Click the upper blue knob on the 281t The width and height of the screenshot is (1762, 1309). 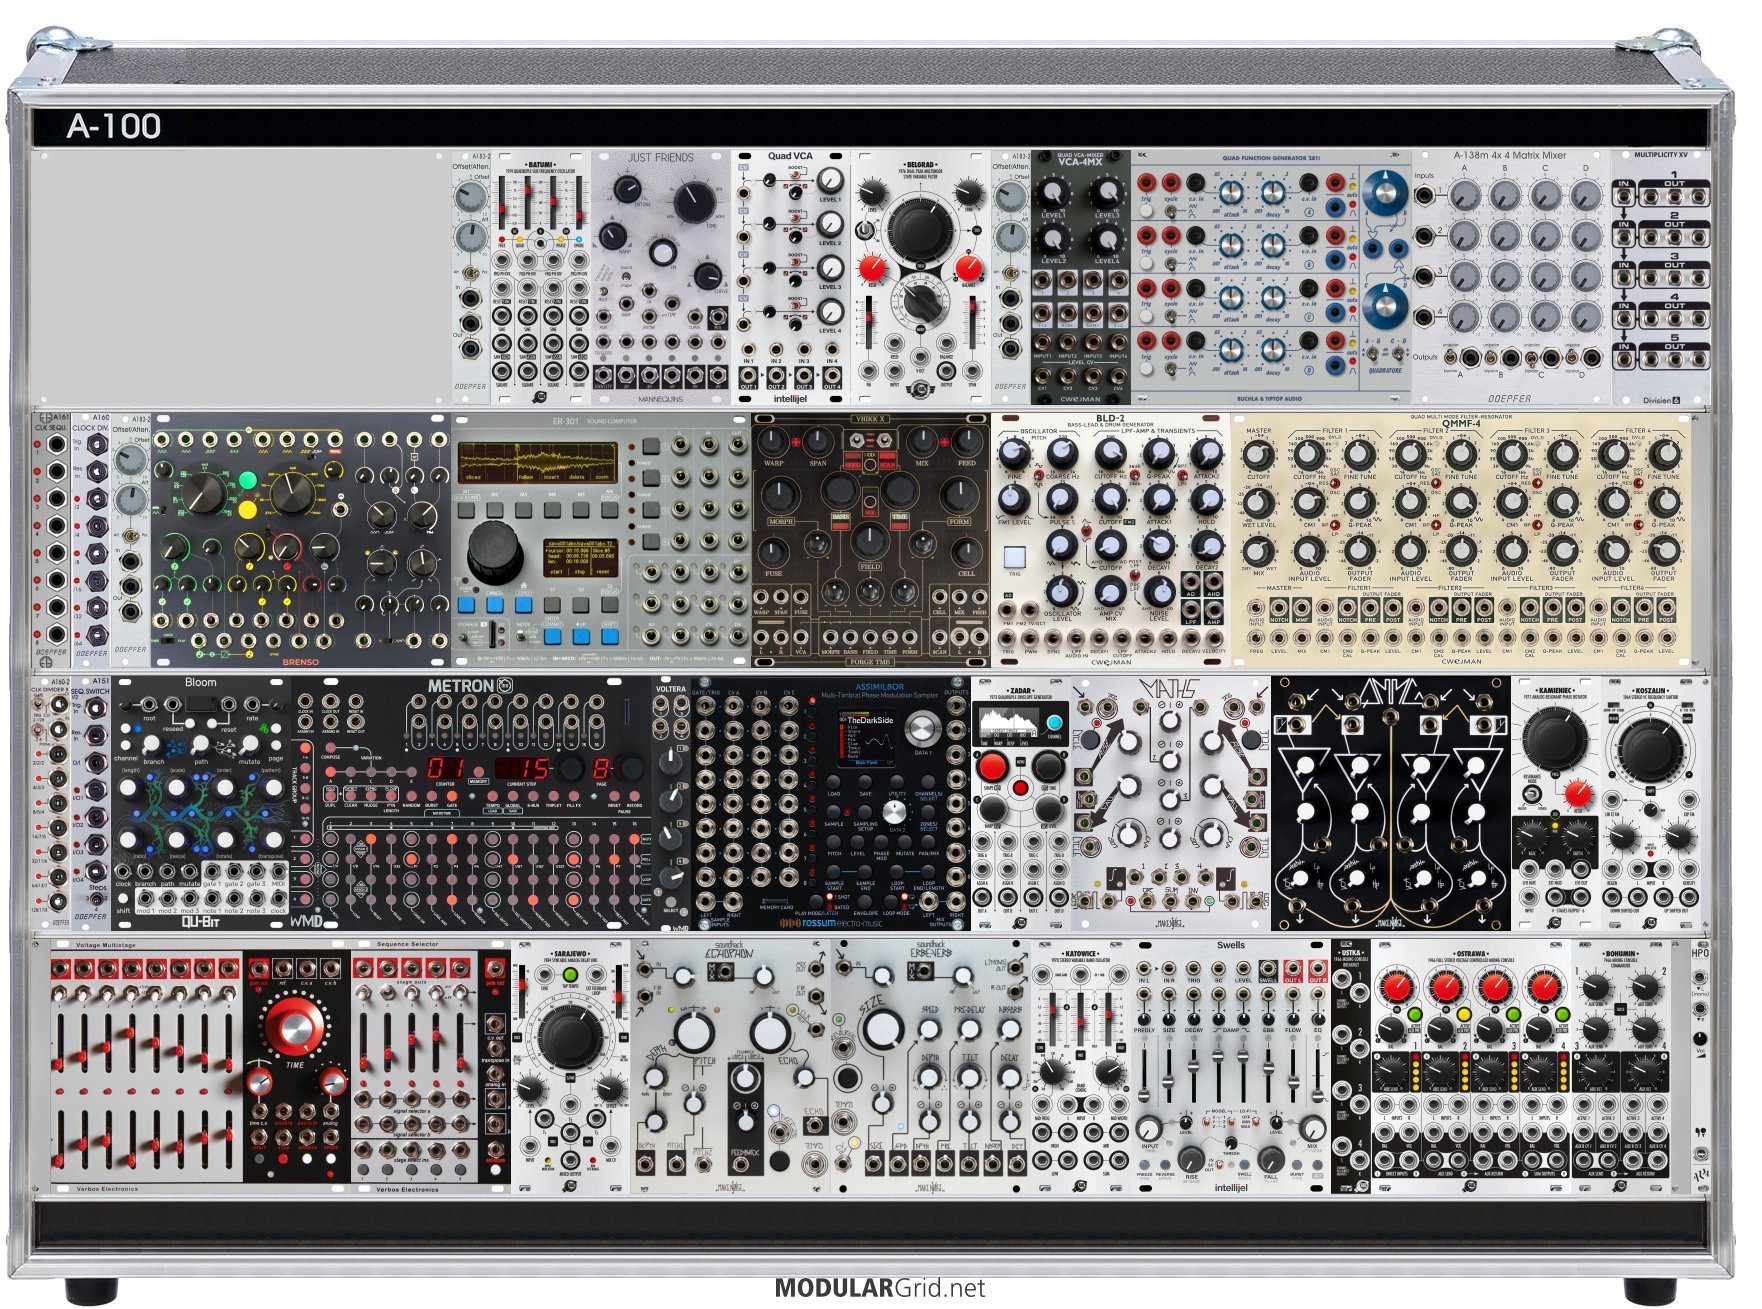[1384, 191]
